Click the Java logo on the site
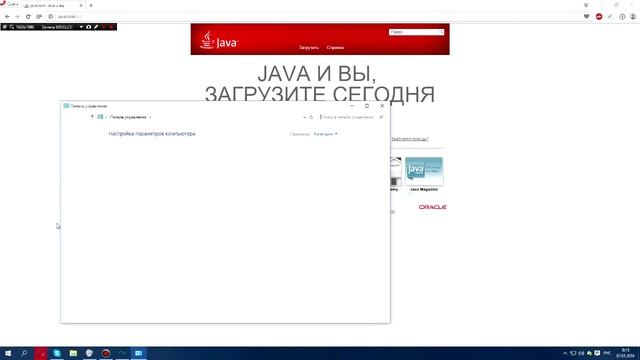Image resolution: width=640 pixels, height=360 pixels. 219,40
